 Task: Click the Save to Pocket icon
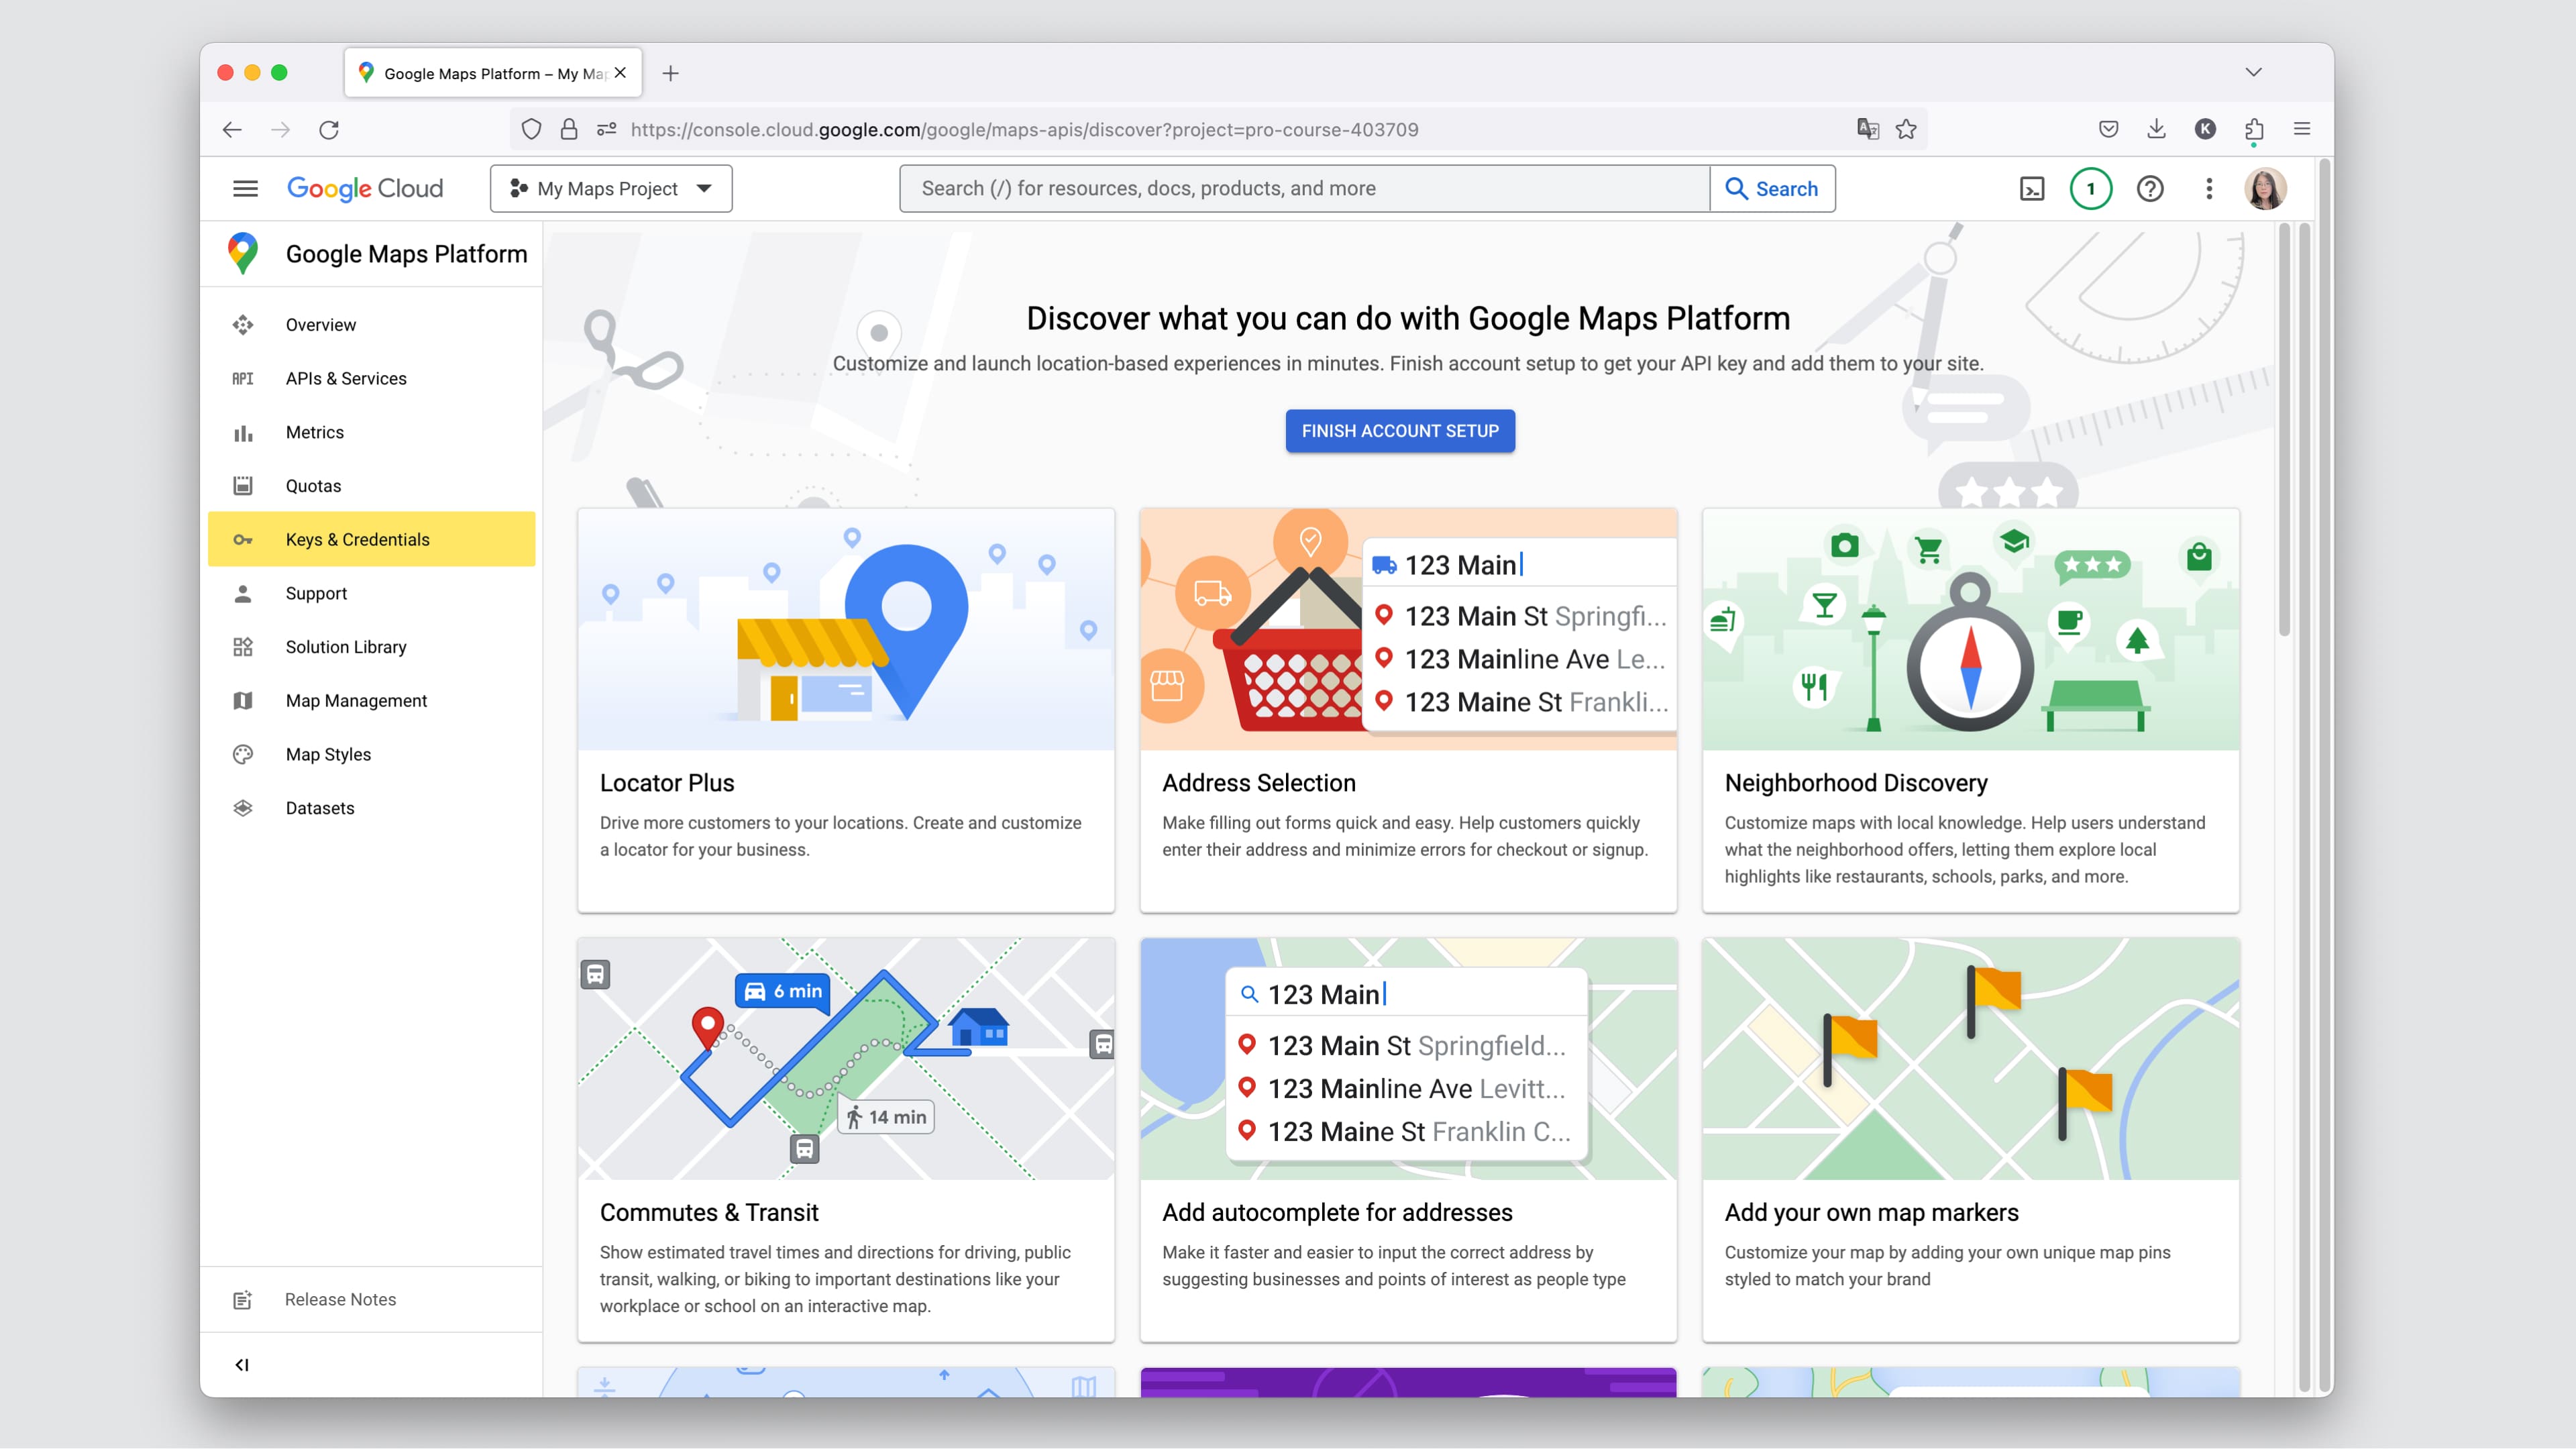click(x=2109, y=129)
